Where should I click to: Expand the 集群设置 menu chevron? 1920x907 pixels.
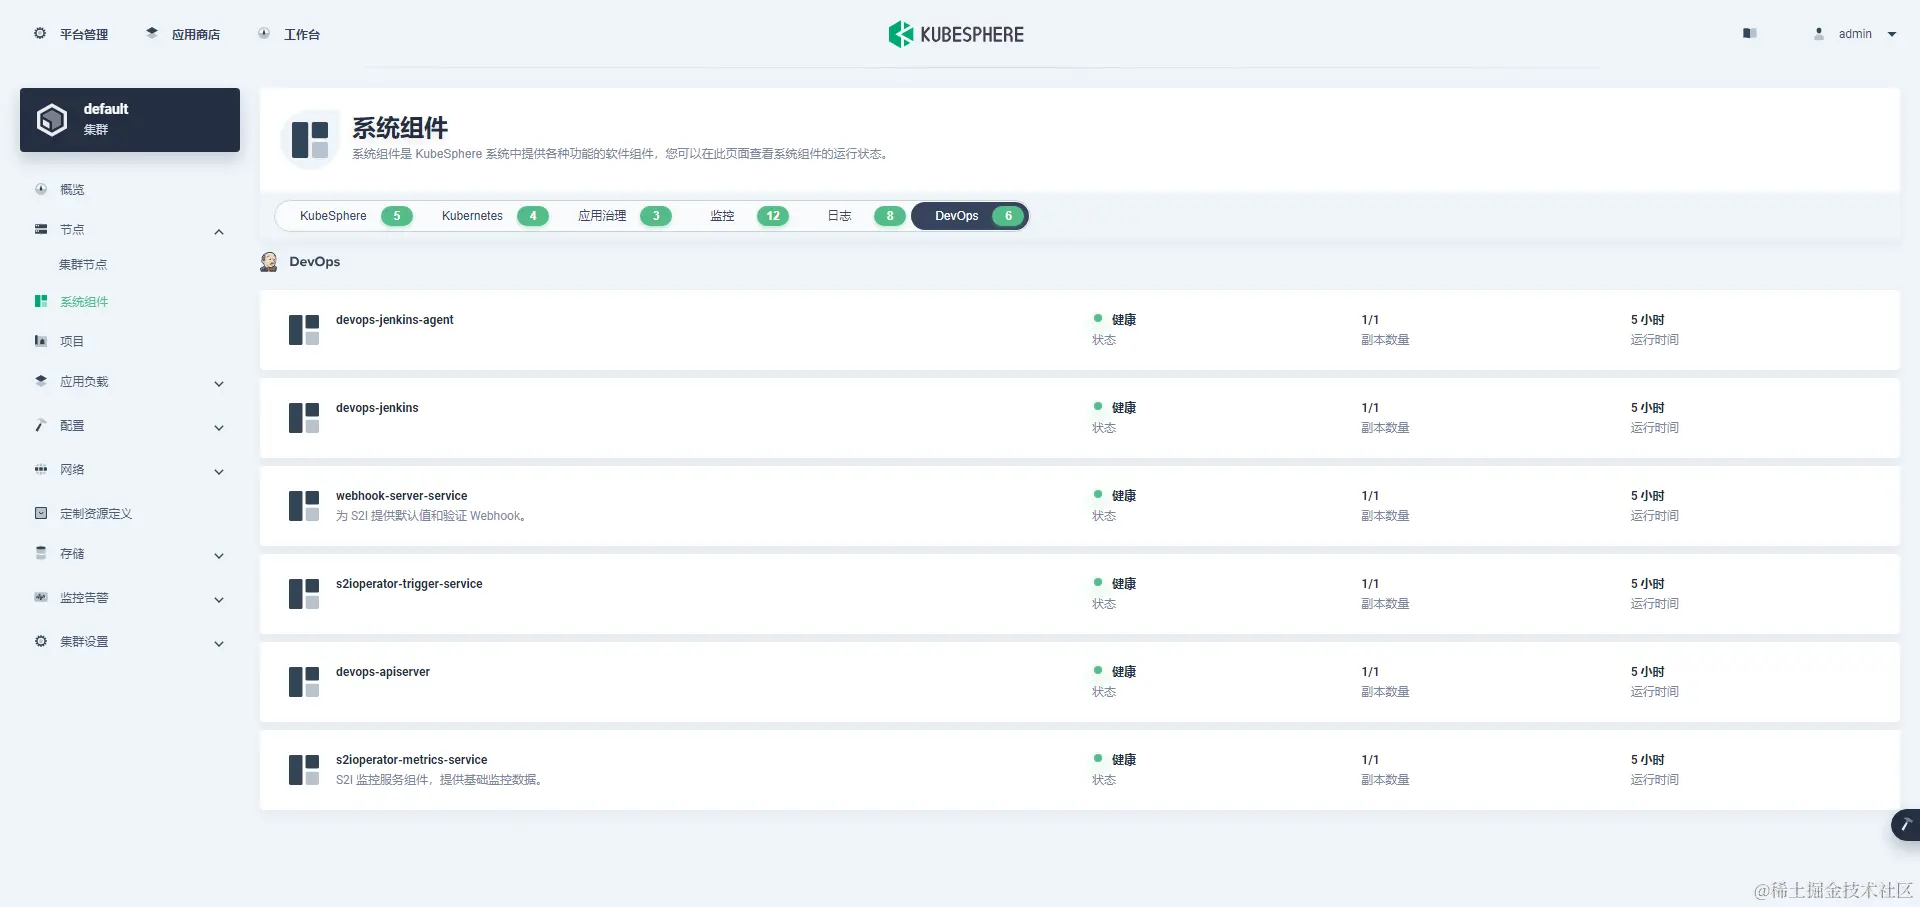219,644
